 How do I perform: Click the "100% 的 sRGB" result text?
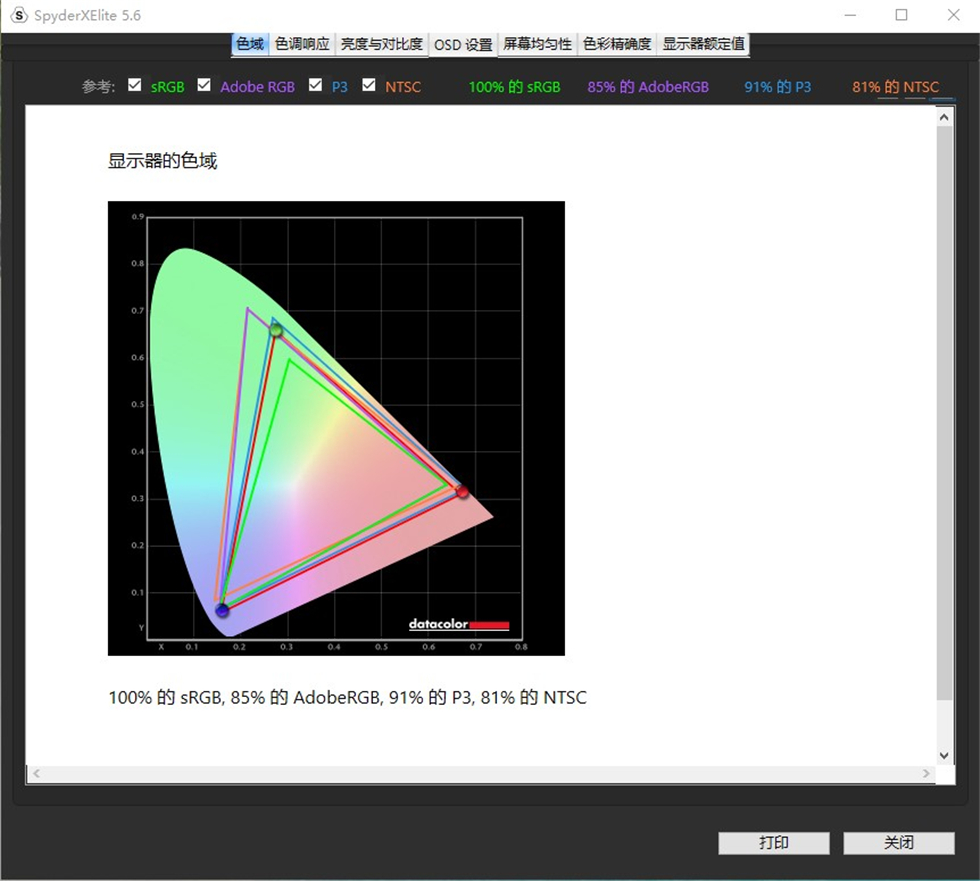513,87
